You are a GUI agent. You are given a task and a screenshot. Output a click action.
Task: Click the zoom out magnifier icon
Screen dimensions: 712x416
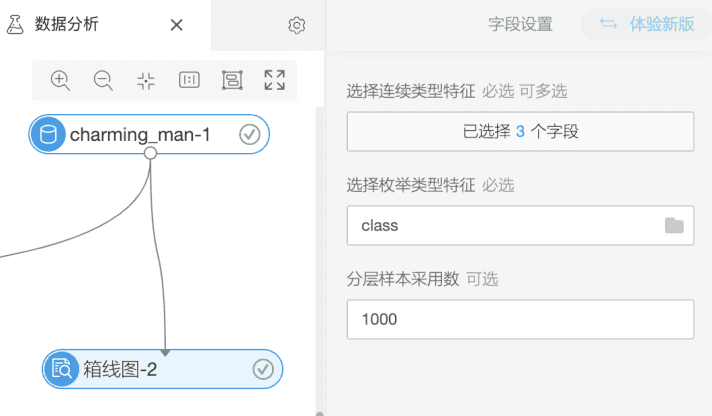click(x=103, y=80)
